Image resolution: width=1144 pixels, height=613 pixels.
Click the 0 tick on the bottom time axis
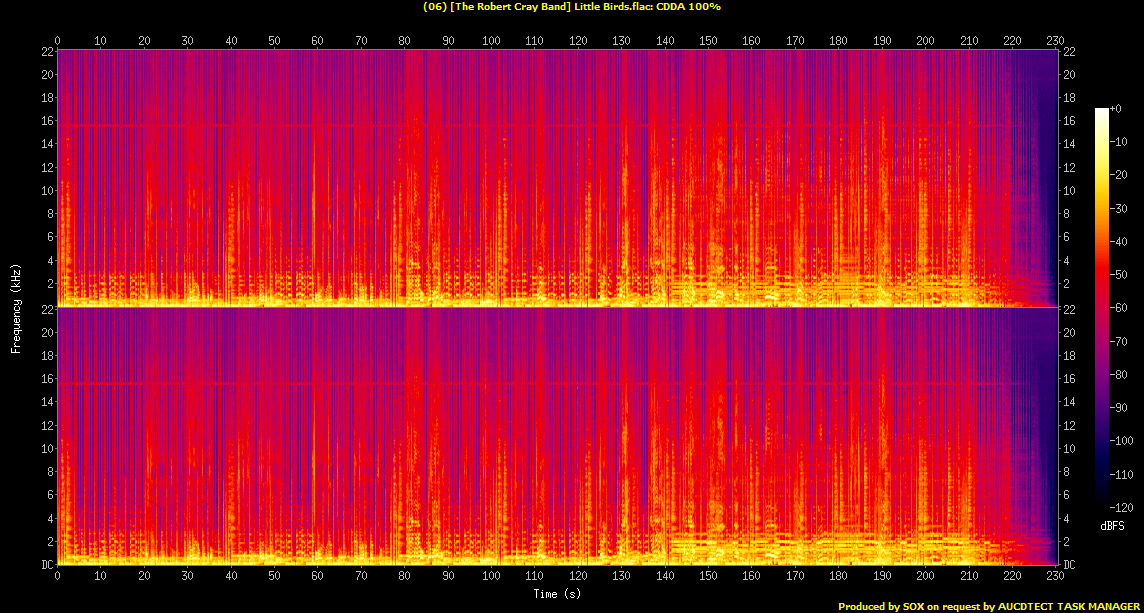58,577
